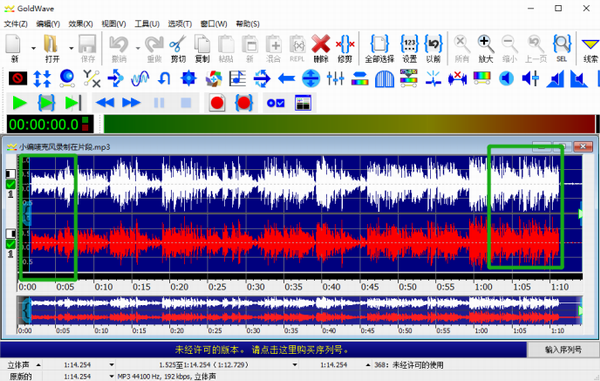Start a new recording with the red button
This screenshot has width=600, height=381.
tap(217, 103)
